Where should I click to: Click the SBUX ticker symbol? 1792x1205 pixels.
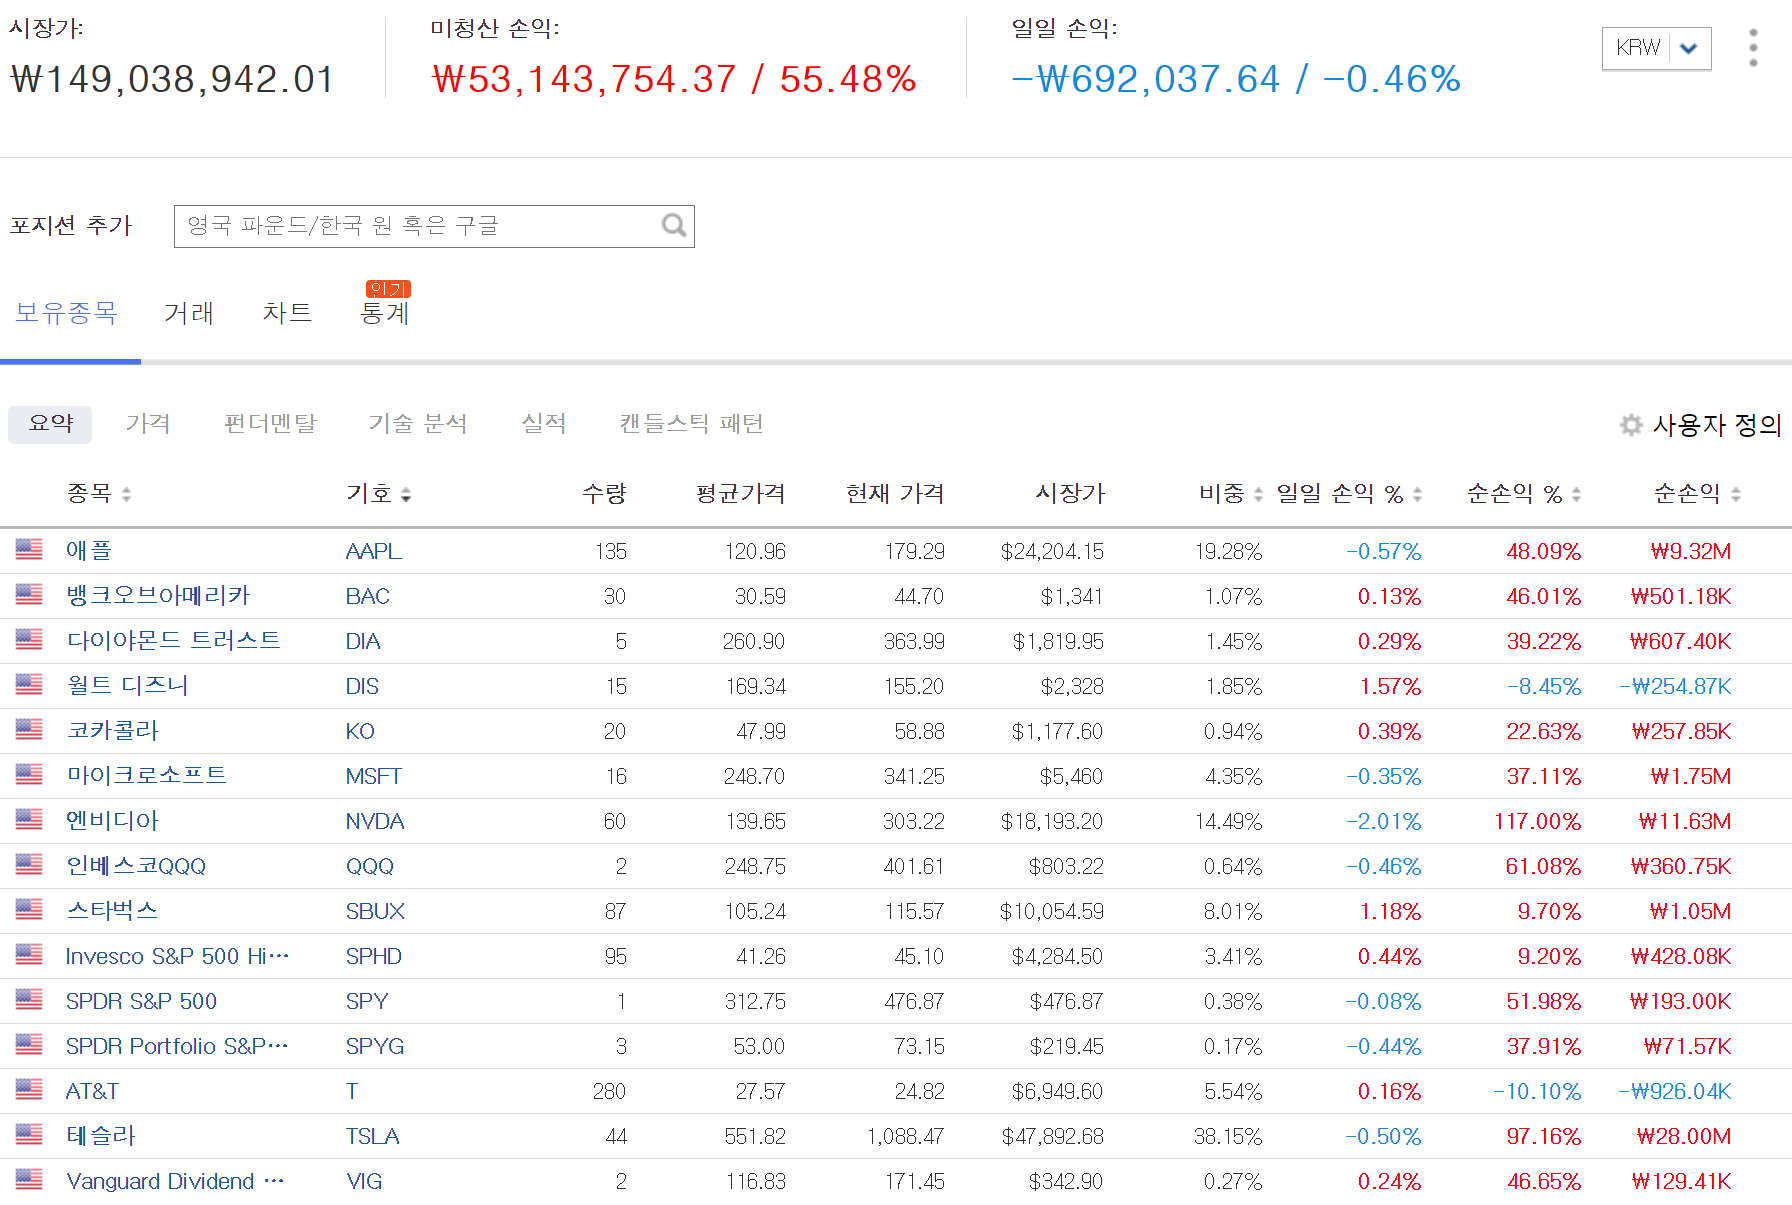click(x=375, y=911)
